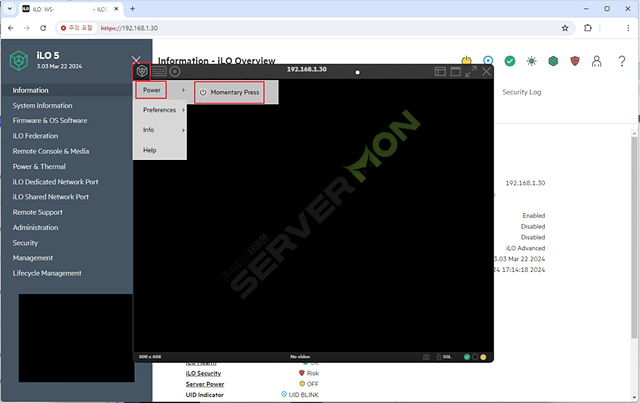
Task: Click the Risk shield status icon
Action: coord(302,373)
